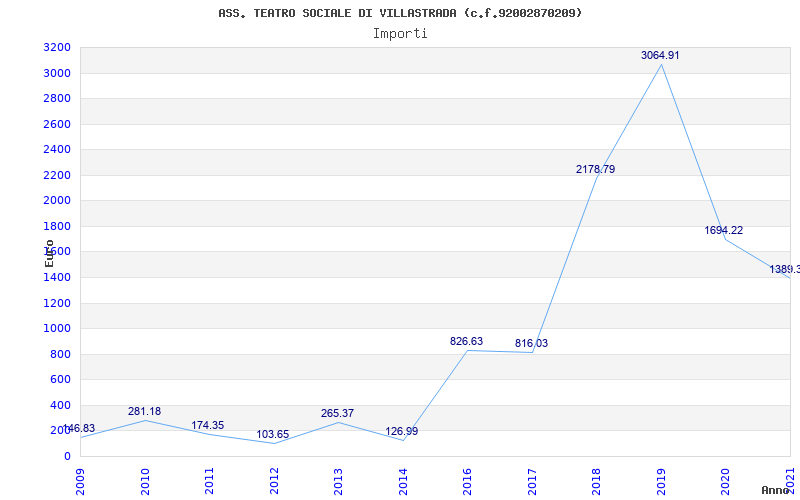Viewport: 800px width, 500px height.
Task: Click the Anno x-axis title
Action: [776, 490]
